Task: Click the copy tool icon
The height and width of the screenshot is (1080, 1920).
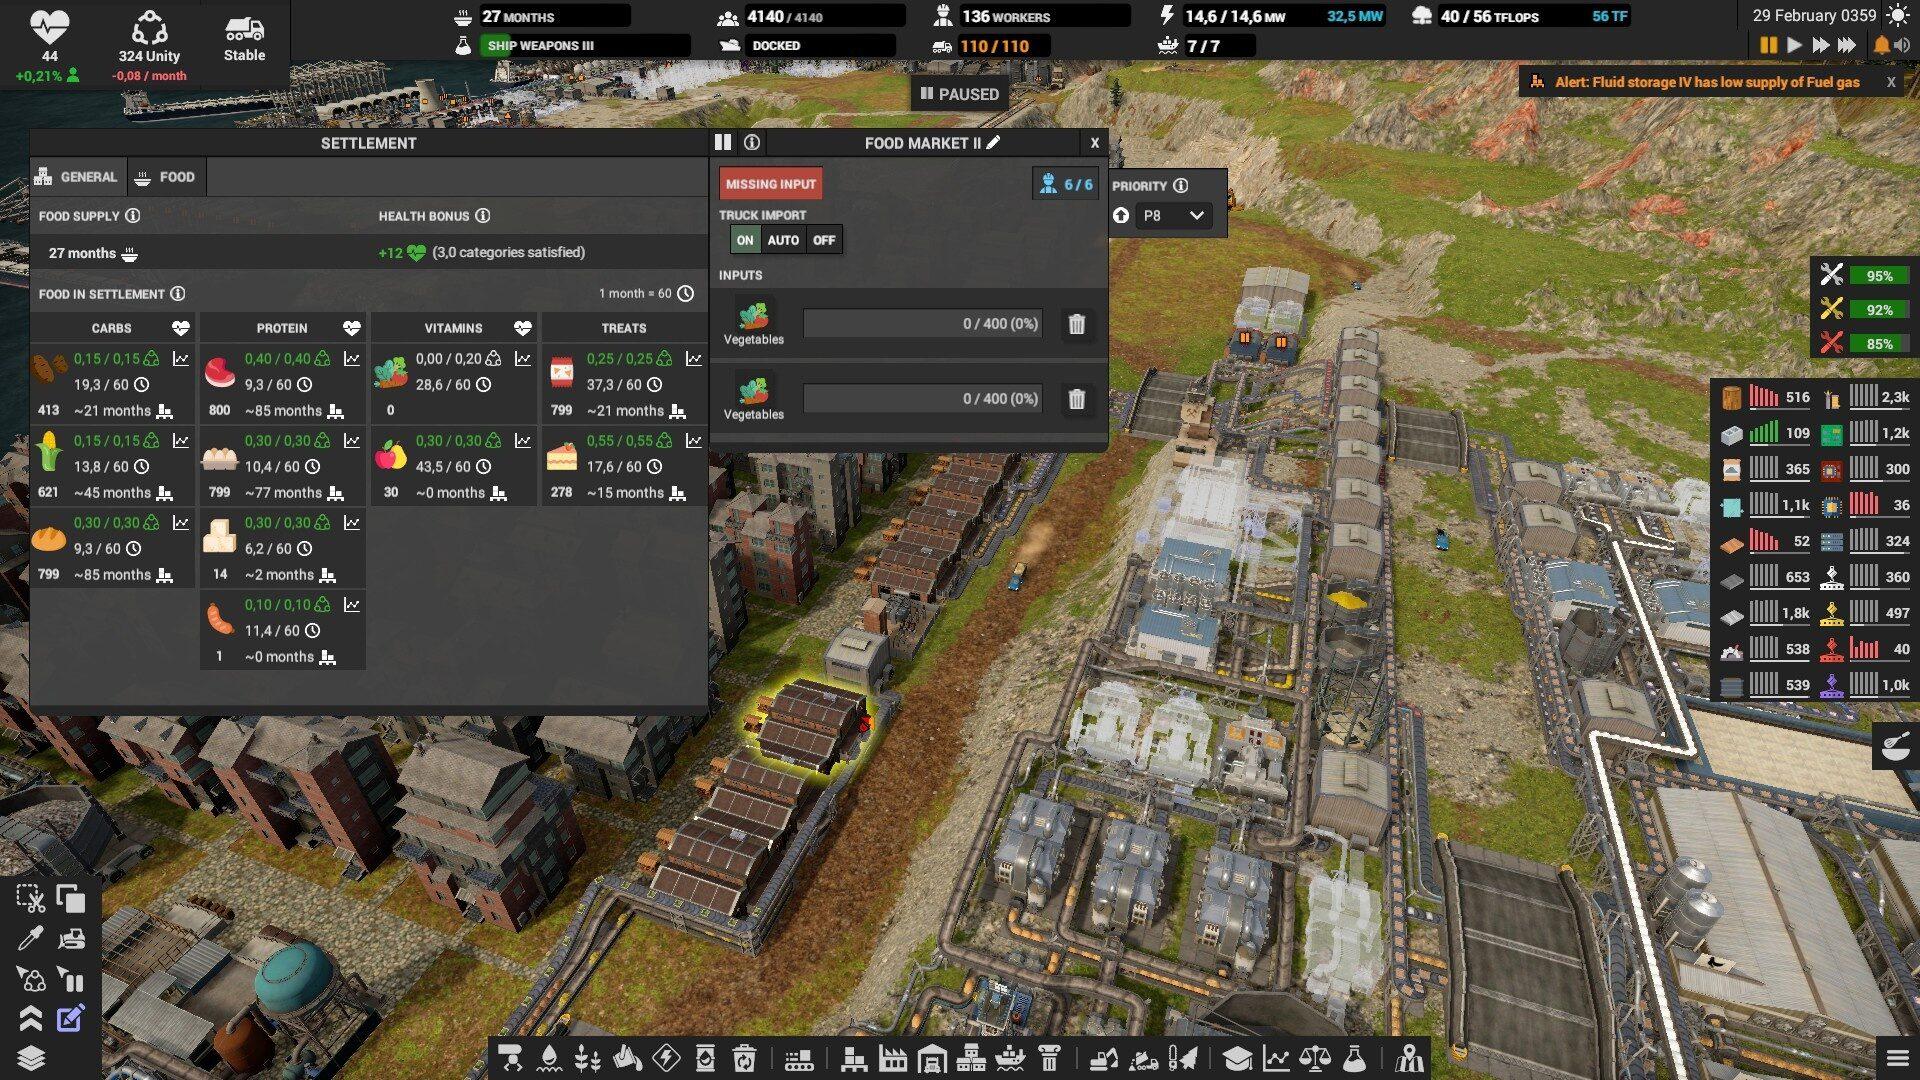Action: [71, 899]
